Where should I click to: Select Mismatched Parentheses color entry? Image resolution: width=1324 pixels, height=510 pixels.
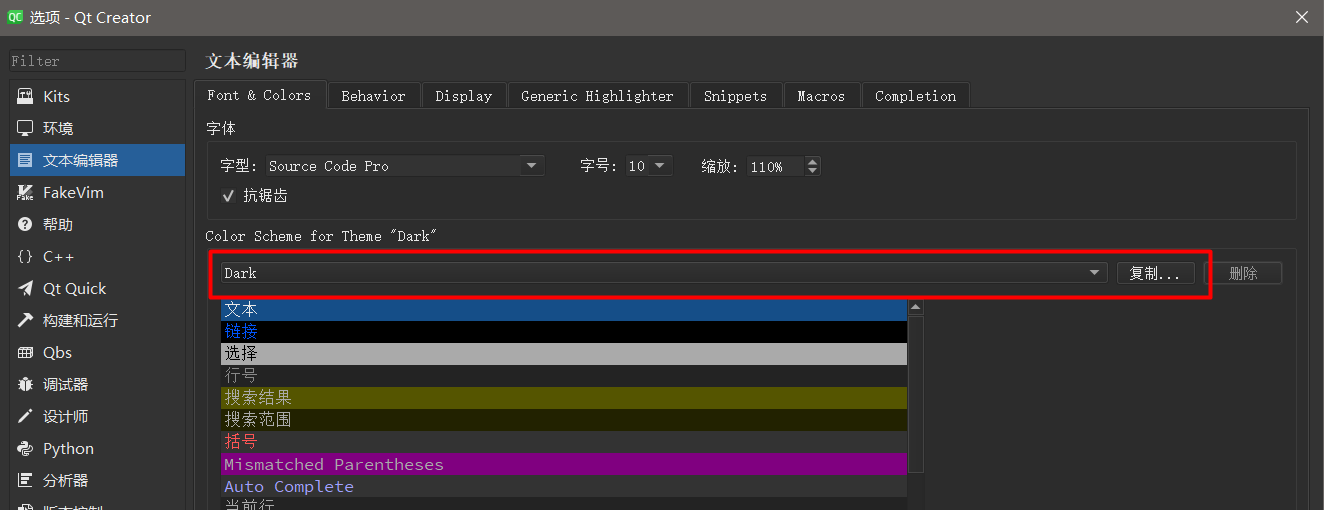pyautogui.click(x=564, y=464)
